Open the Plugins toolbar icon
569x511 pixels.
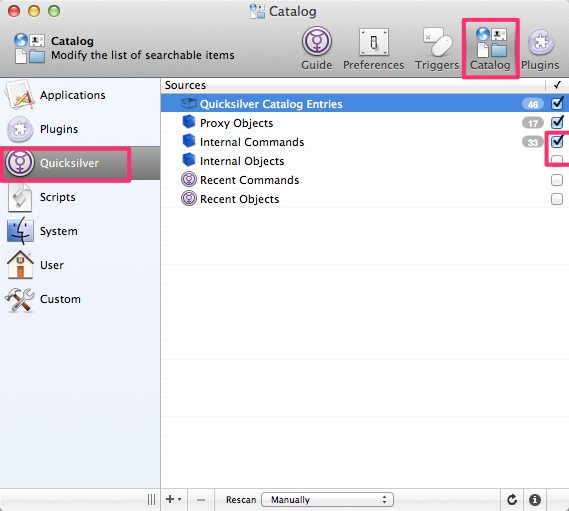[x=540, y=49]
